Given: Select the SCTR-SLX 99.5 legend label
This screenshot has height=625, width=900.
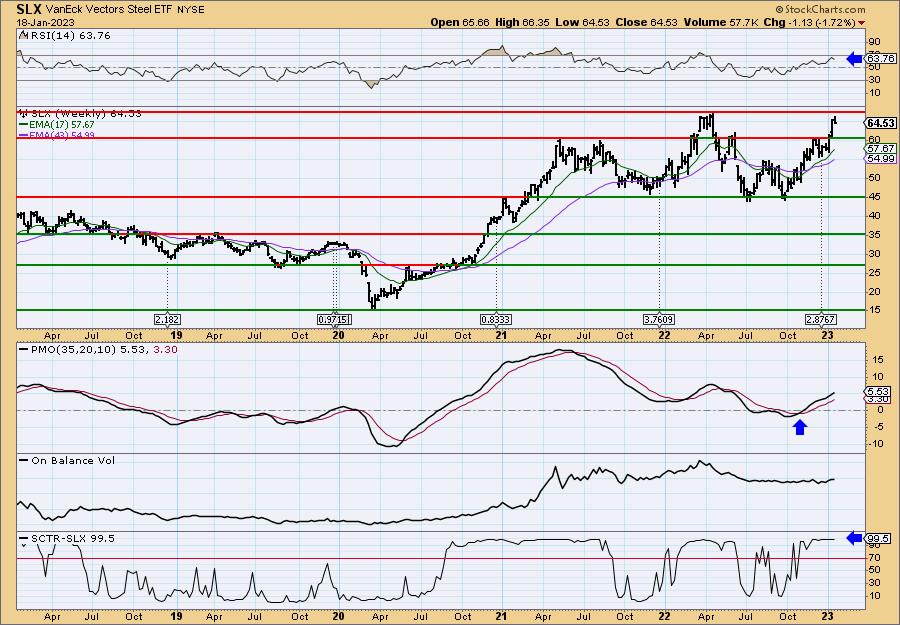Looking at the screenshot, I should pyautogui.click(x=67, y=538).
